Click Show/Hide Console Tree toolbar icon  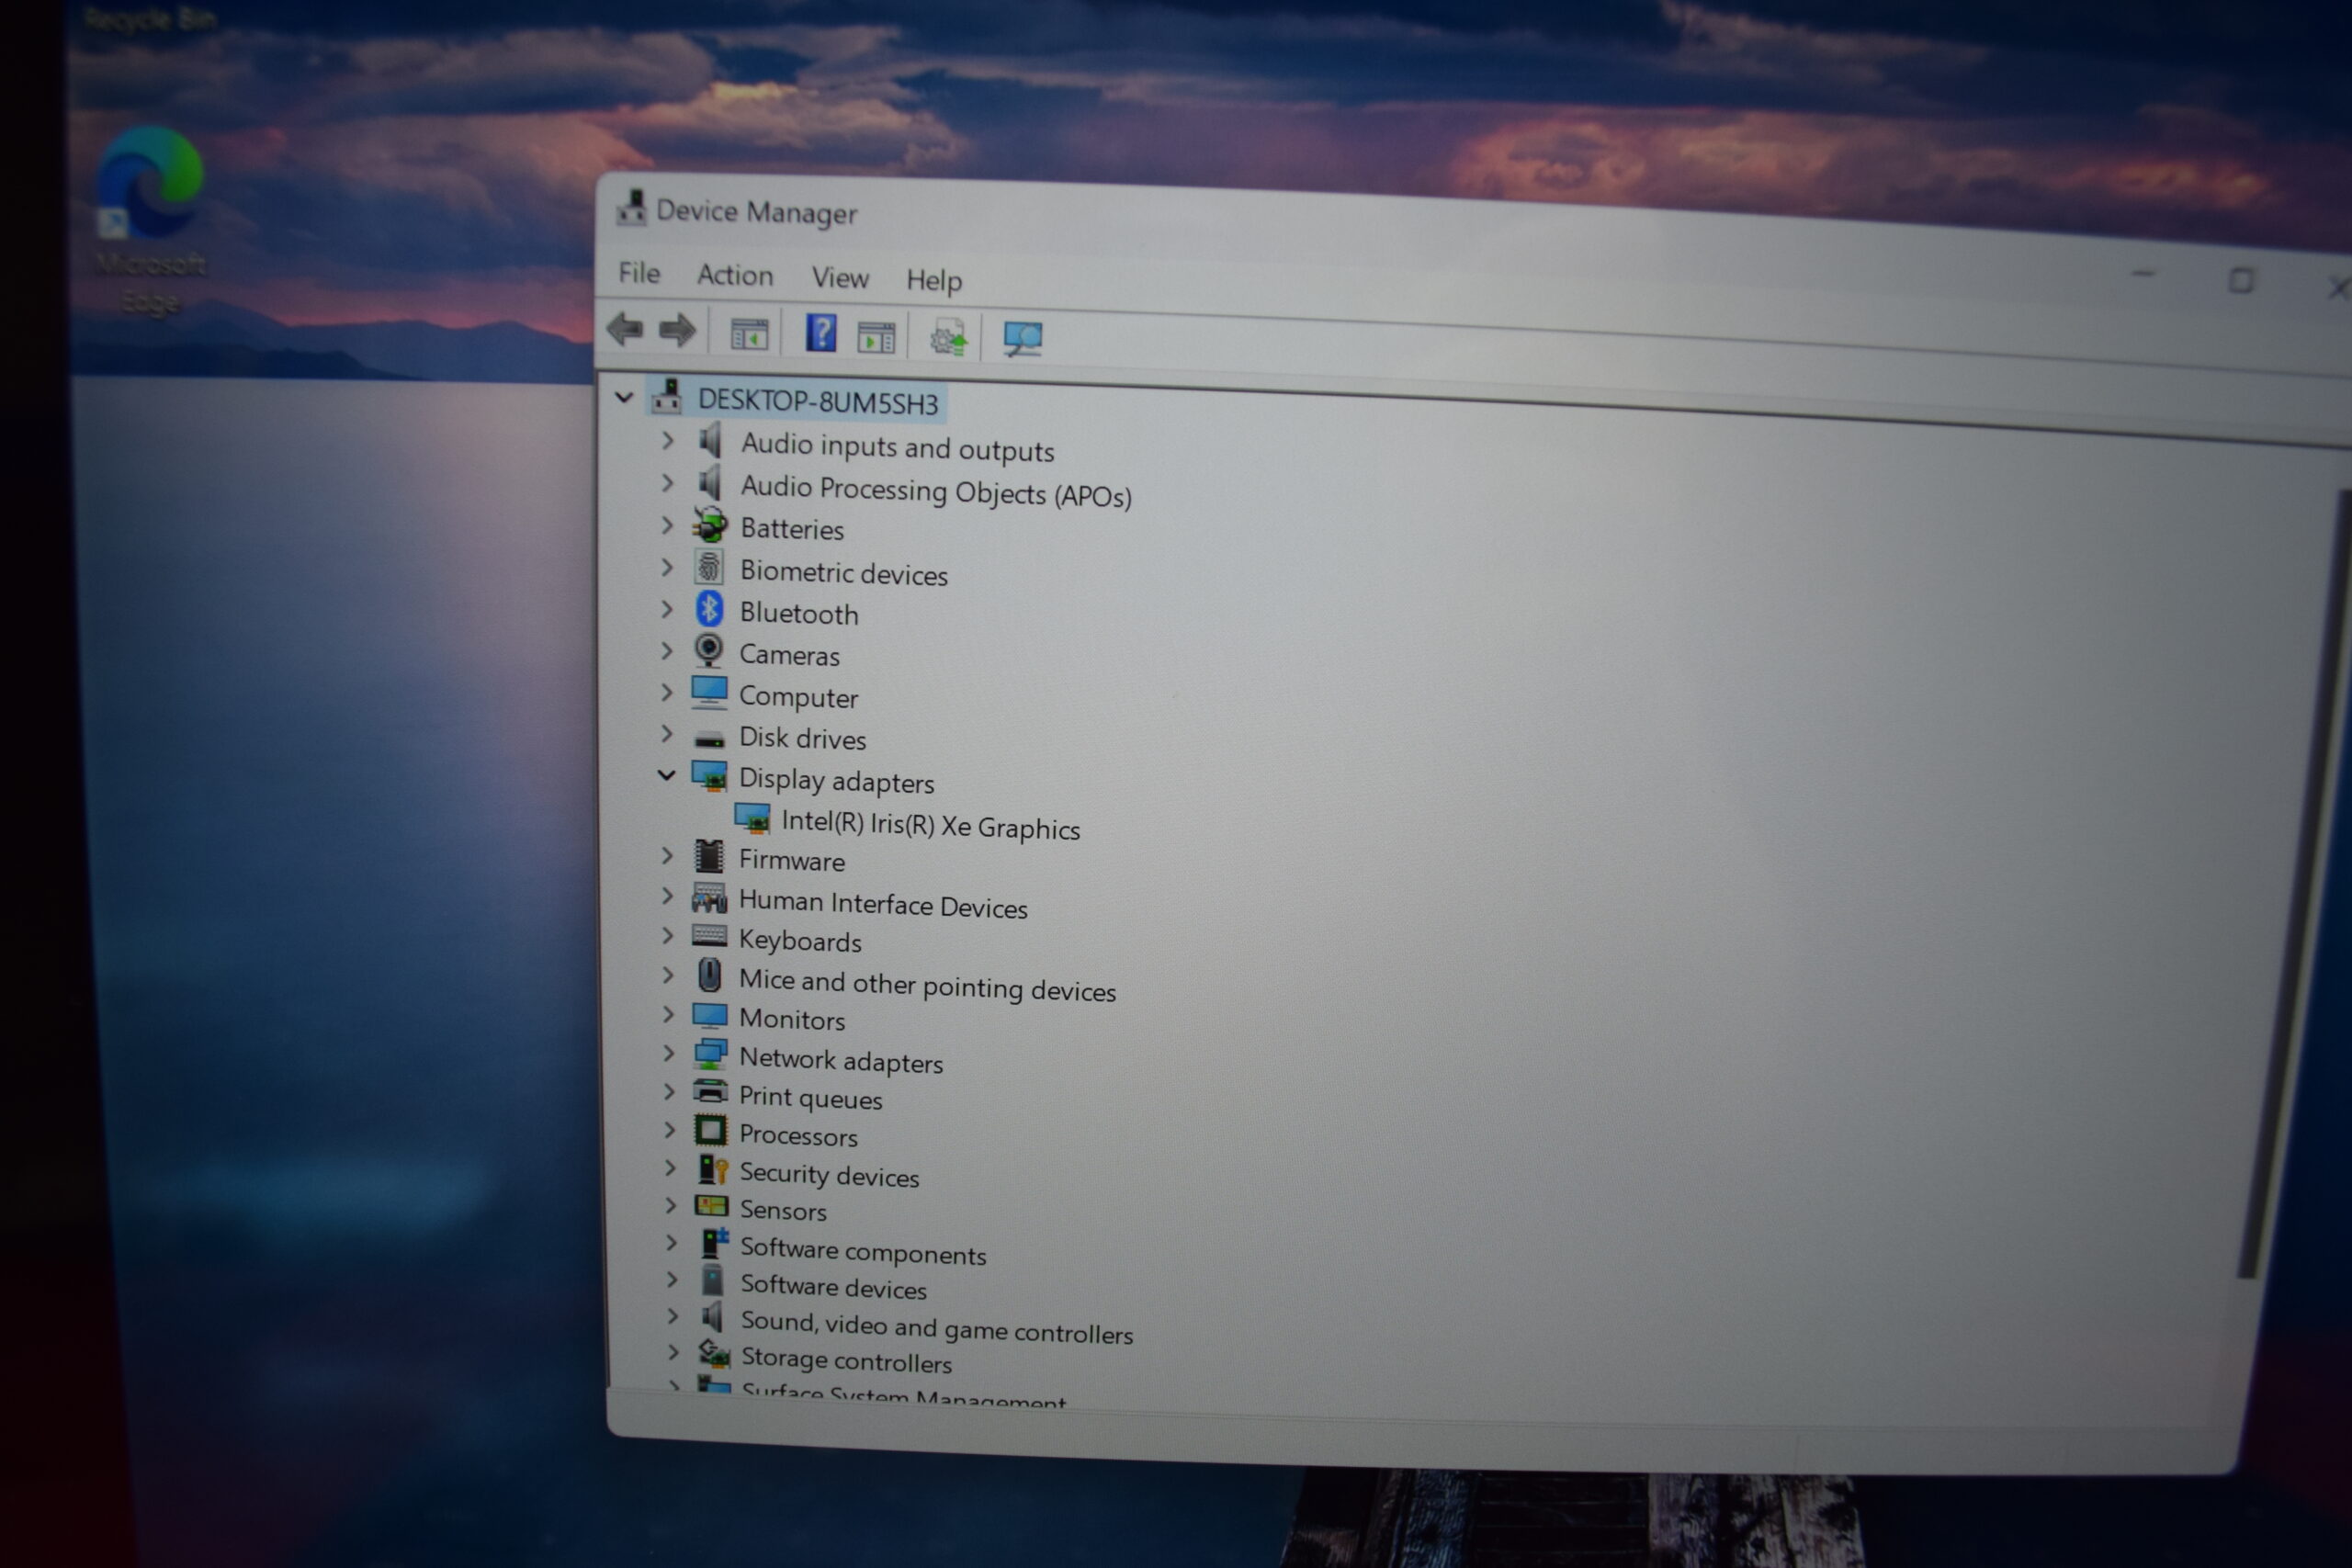pyautogui.click(x=749, y=334)
